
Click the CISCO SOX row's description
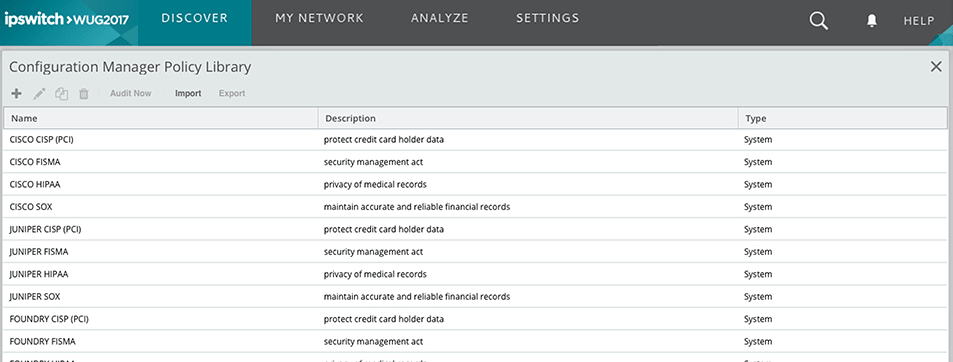tap(416, 207)
